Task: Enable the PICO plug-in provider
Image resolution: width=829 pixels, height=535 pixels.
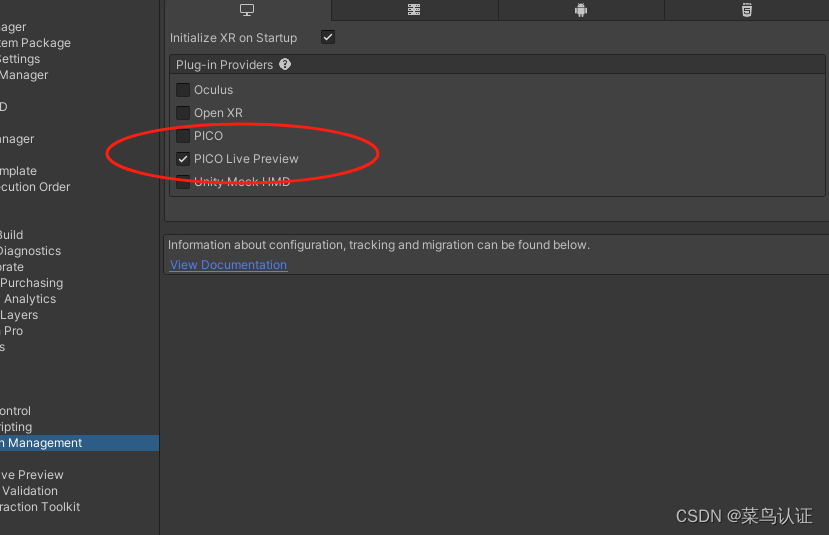Action: pos(183,136)
